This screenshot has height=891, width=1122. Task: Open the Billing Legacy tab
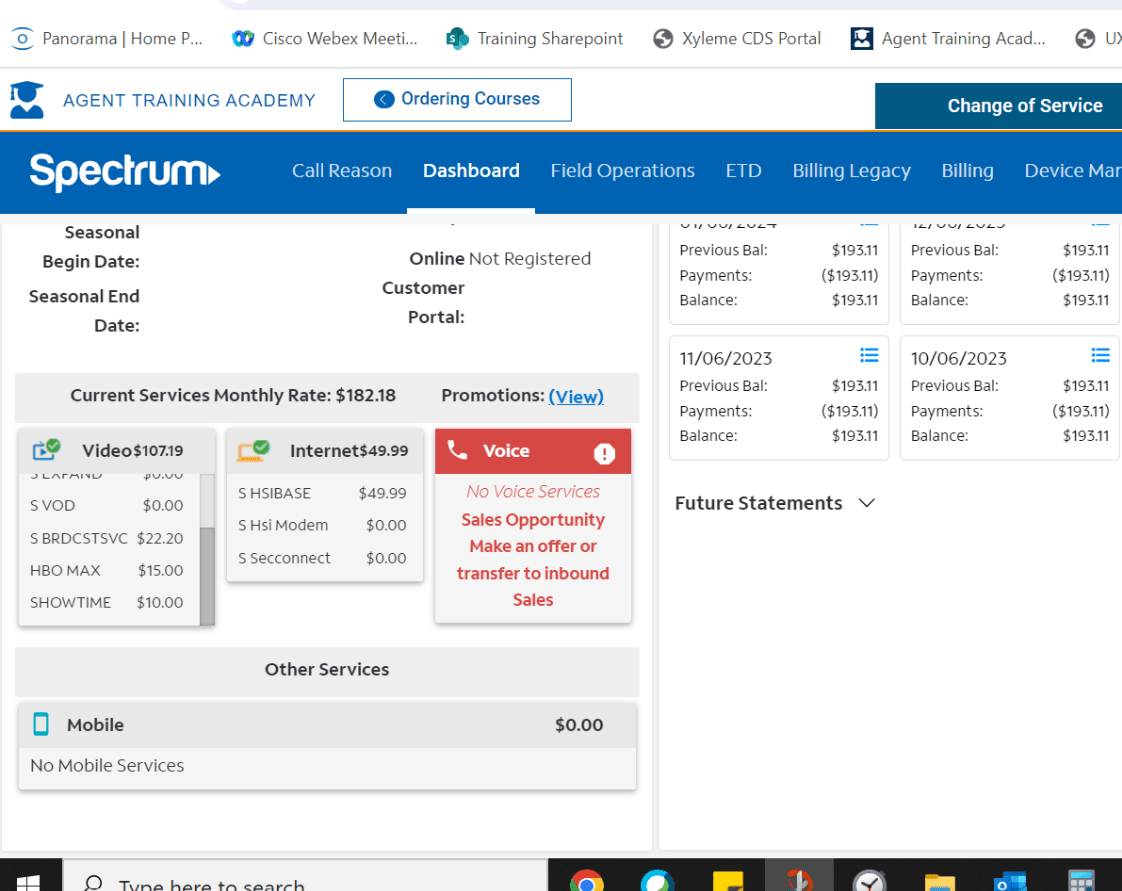tap(851, 171)
